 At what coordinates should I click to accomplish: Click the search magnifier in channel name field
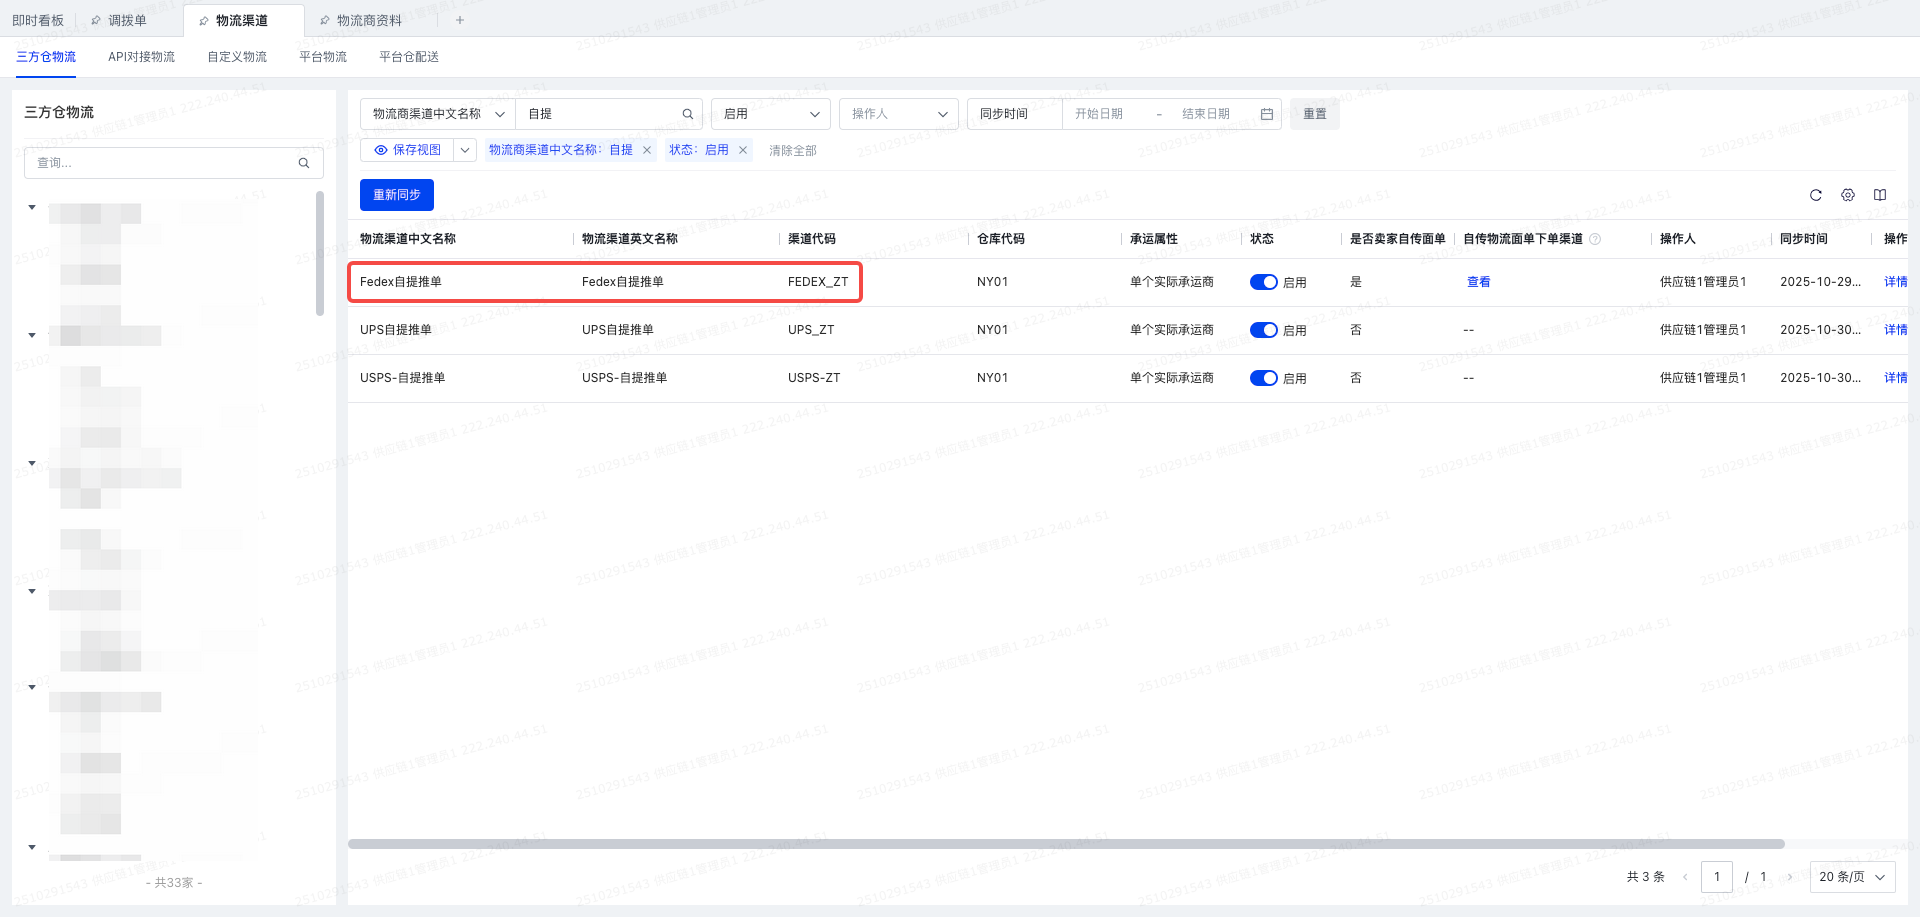(688, 114)
